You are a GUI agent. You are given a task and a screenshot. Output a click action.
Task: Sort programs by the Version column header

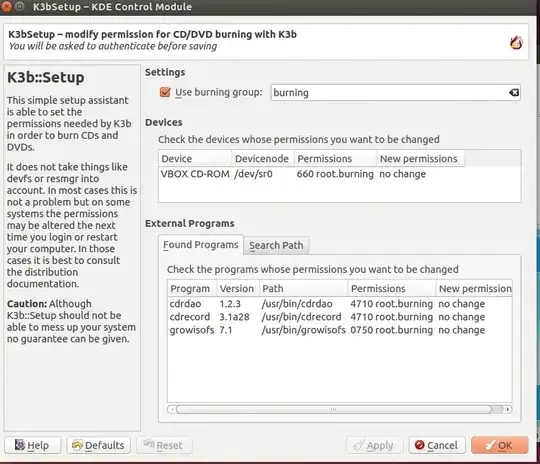tap(237, 288)
